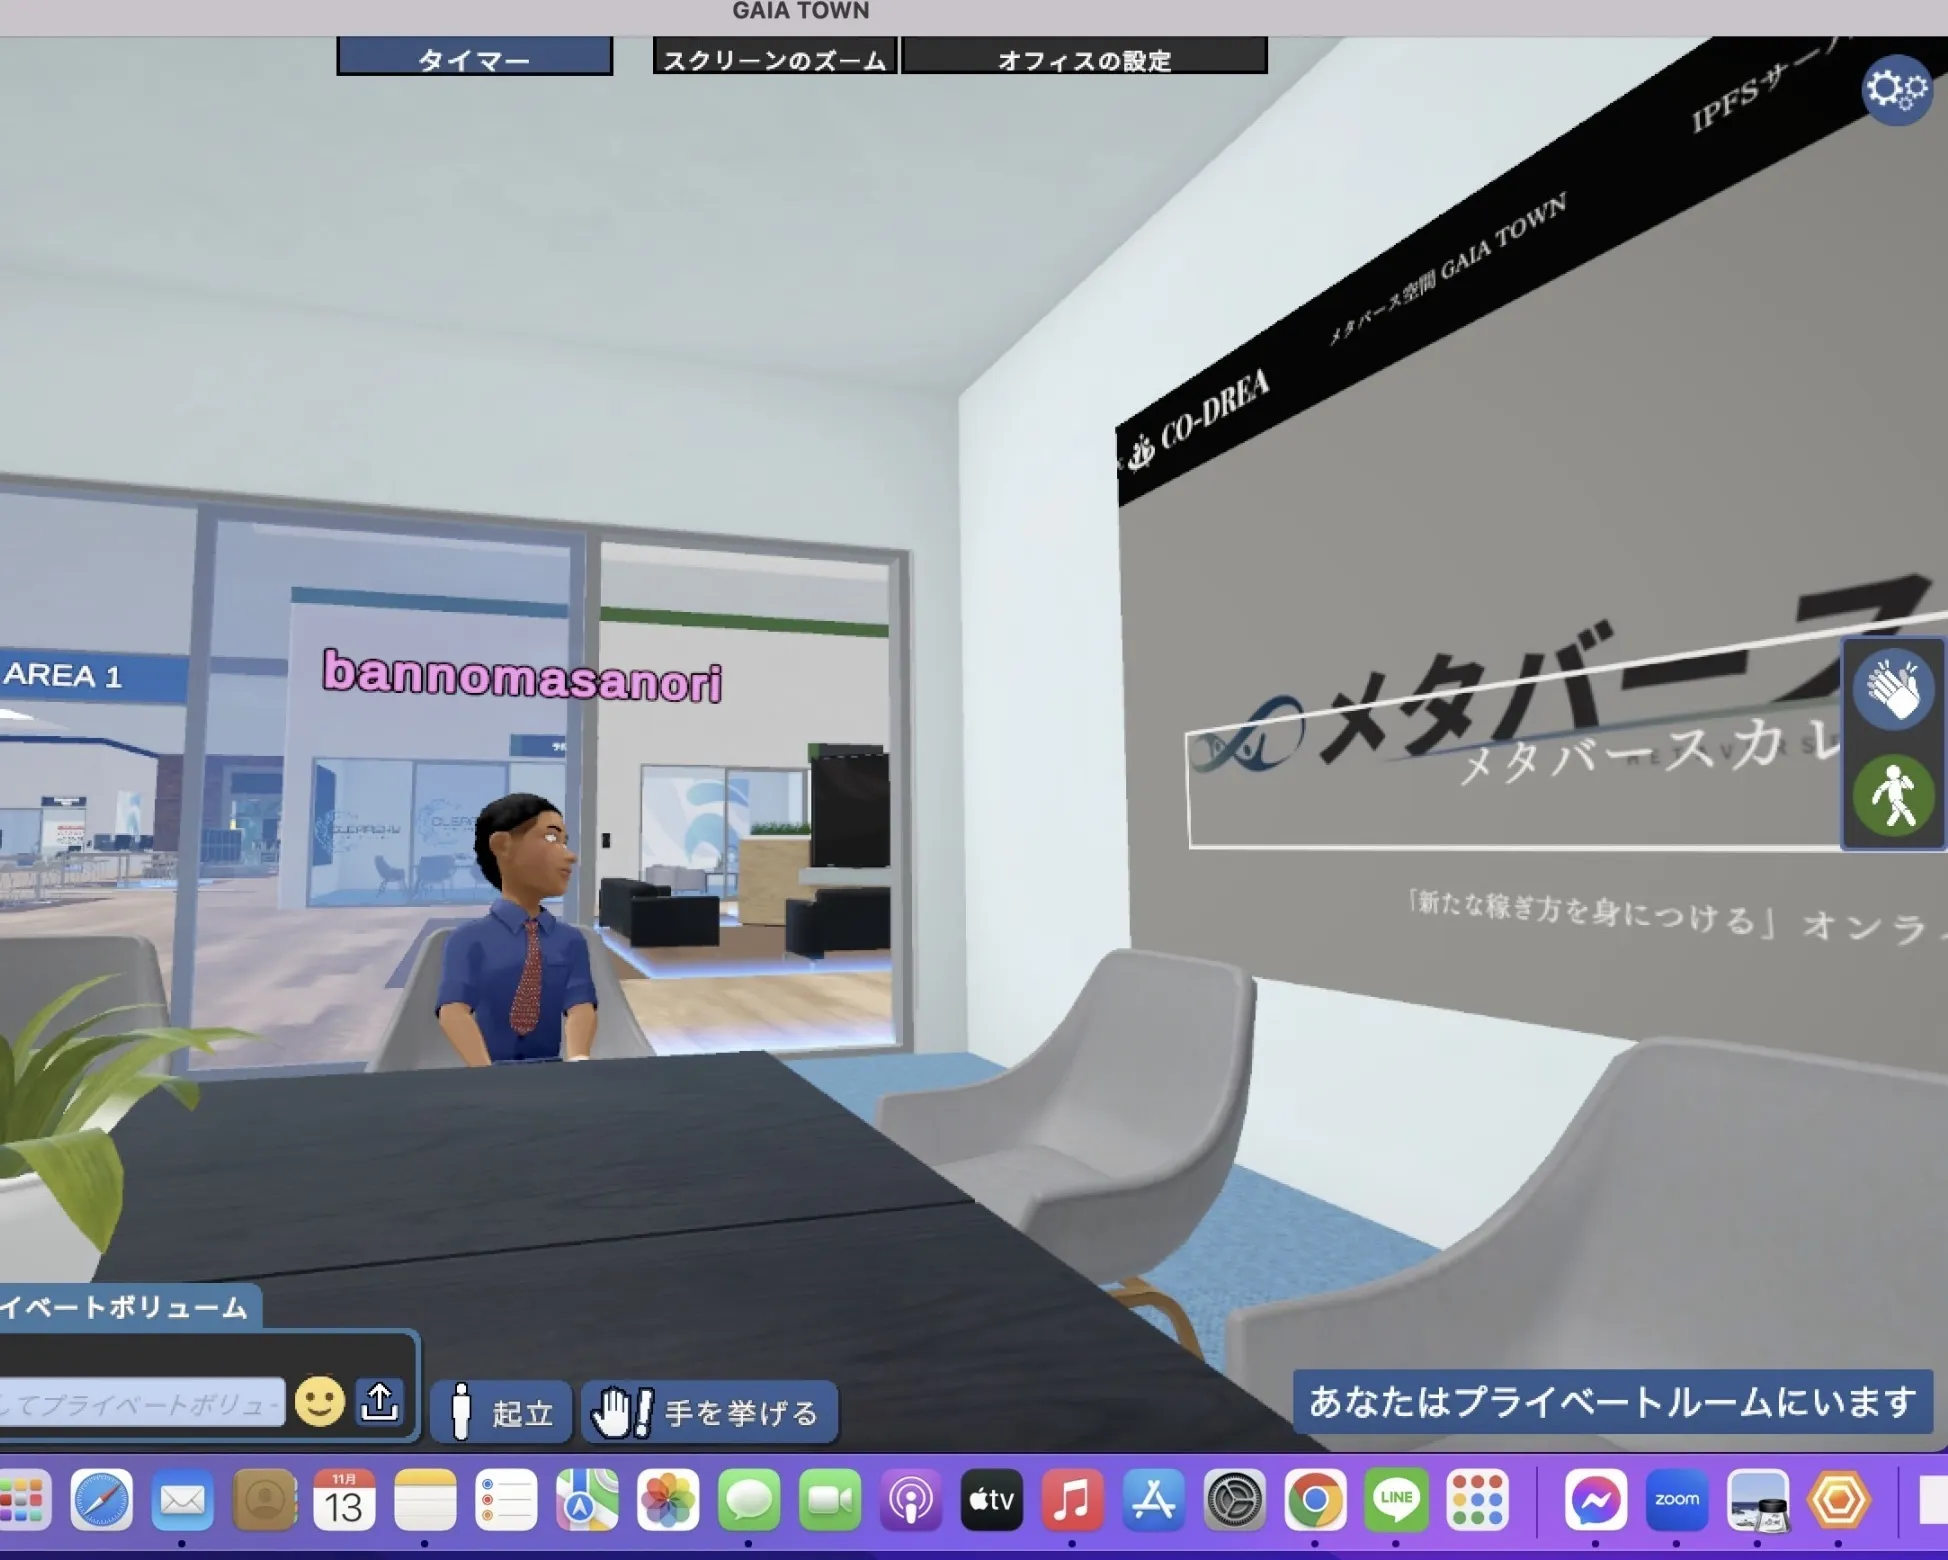The height and width of the screenshot is (1560, 1948).
Task: Click the private volume chat input field
Action: 140,1403
